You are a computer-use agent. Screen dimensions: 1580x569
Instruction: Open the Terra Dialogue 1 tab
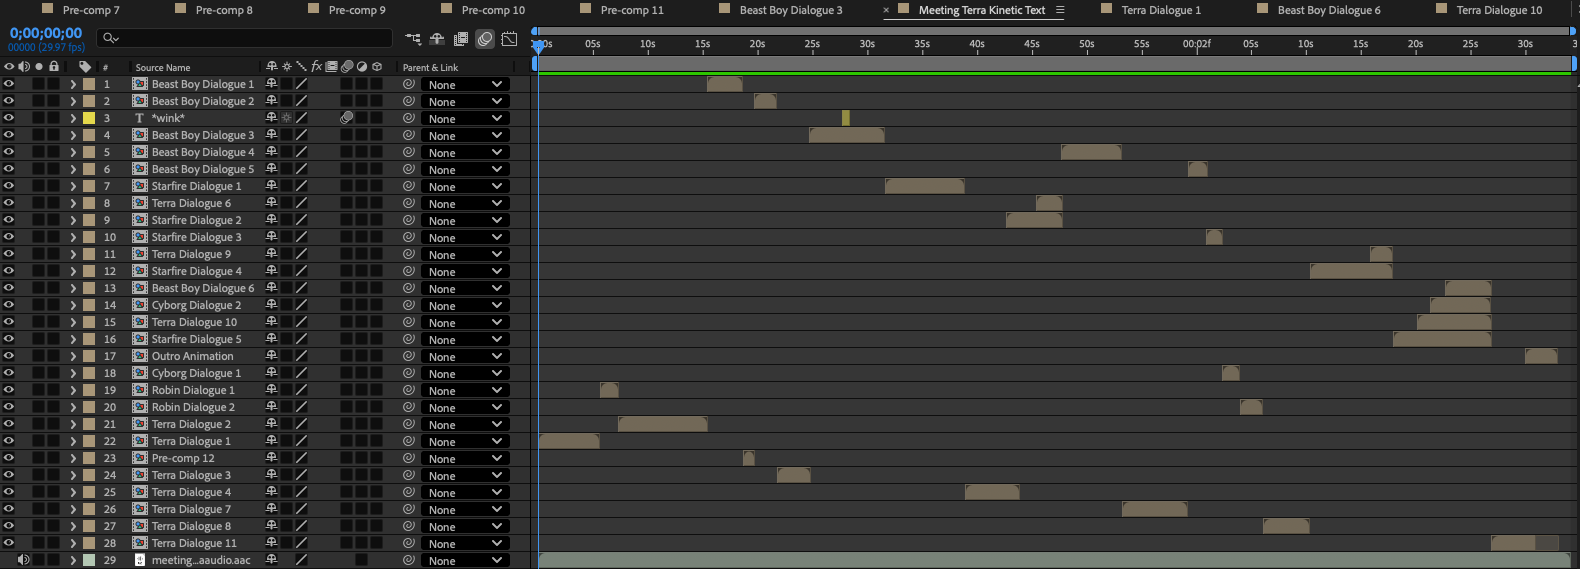pyautogui.click(x=1161, y=10)
